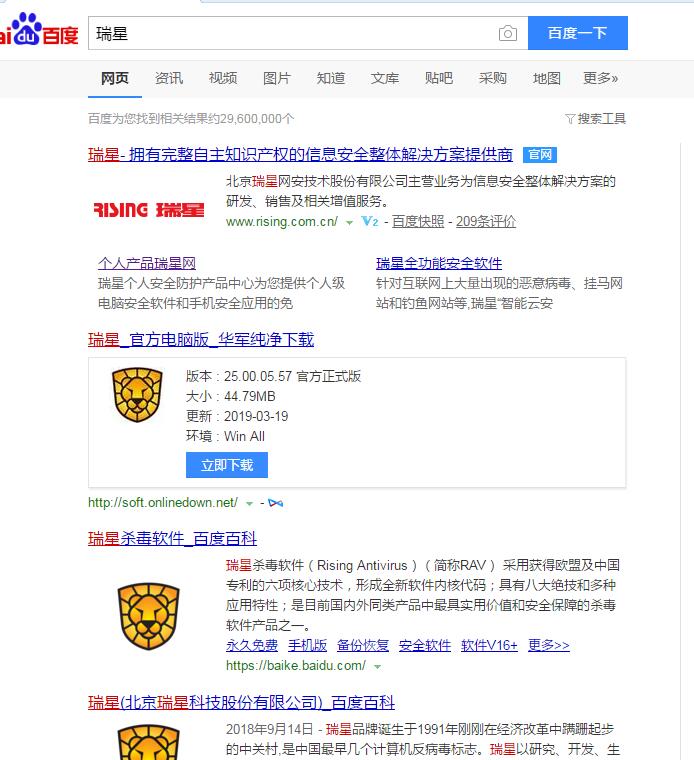Open the 图片 tab
Image resolution: width=694 pixels, height=760 pixels.
point(277,78)
